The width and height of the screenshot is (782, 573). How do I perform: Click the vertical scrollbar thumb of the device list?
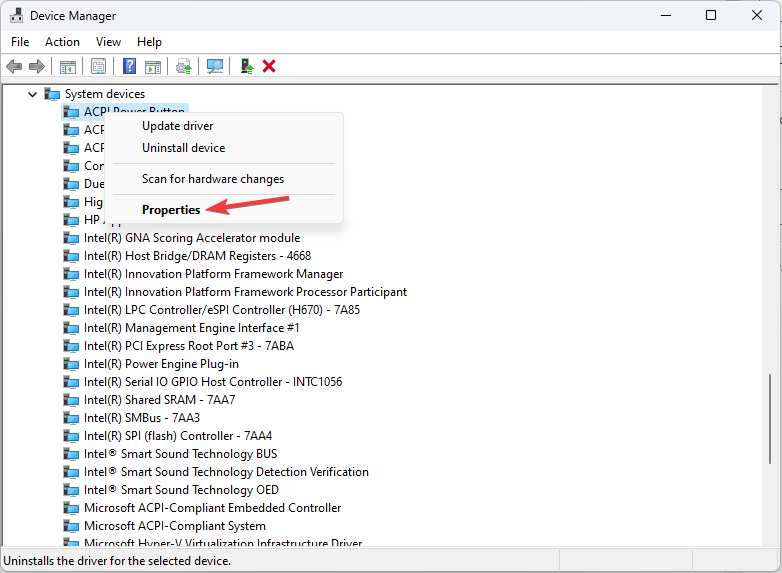pyautogui.click(x=771, y=419)
